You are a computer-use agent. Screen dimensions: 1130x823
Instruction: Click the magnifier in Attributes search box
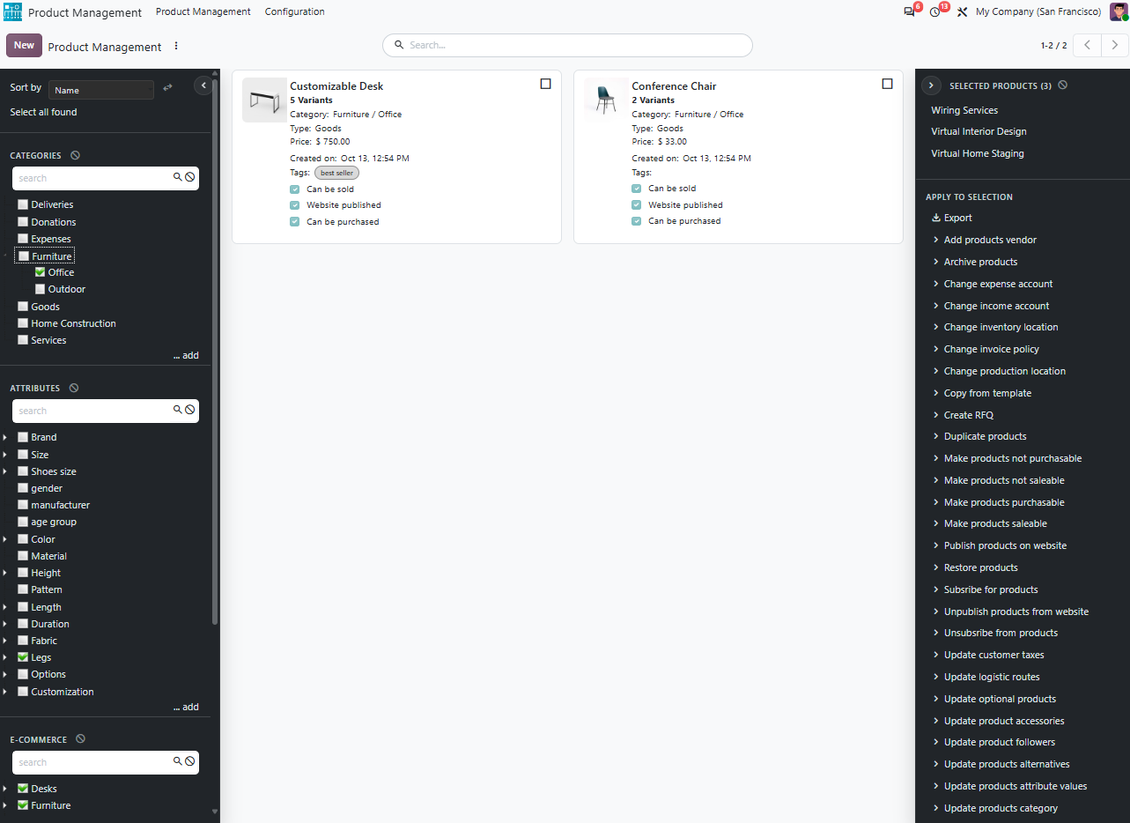click(177, 410)
